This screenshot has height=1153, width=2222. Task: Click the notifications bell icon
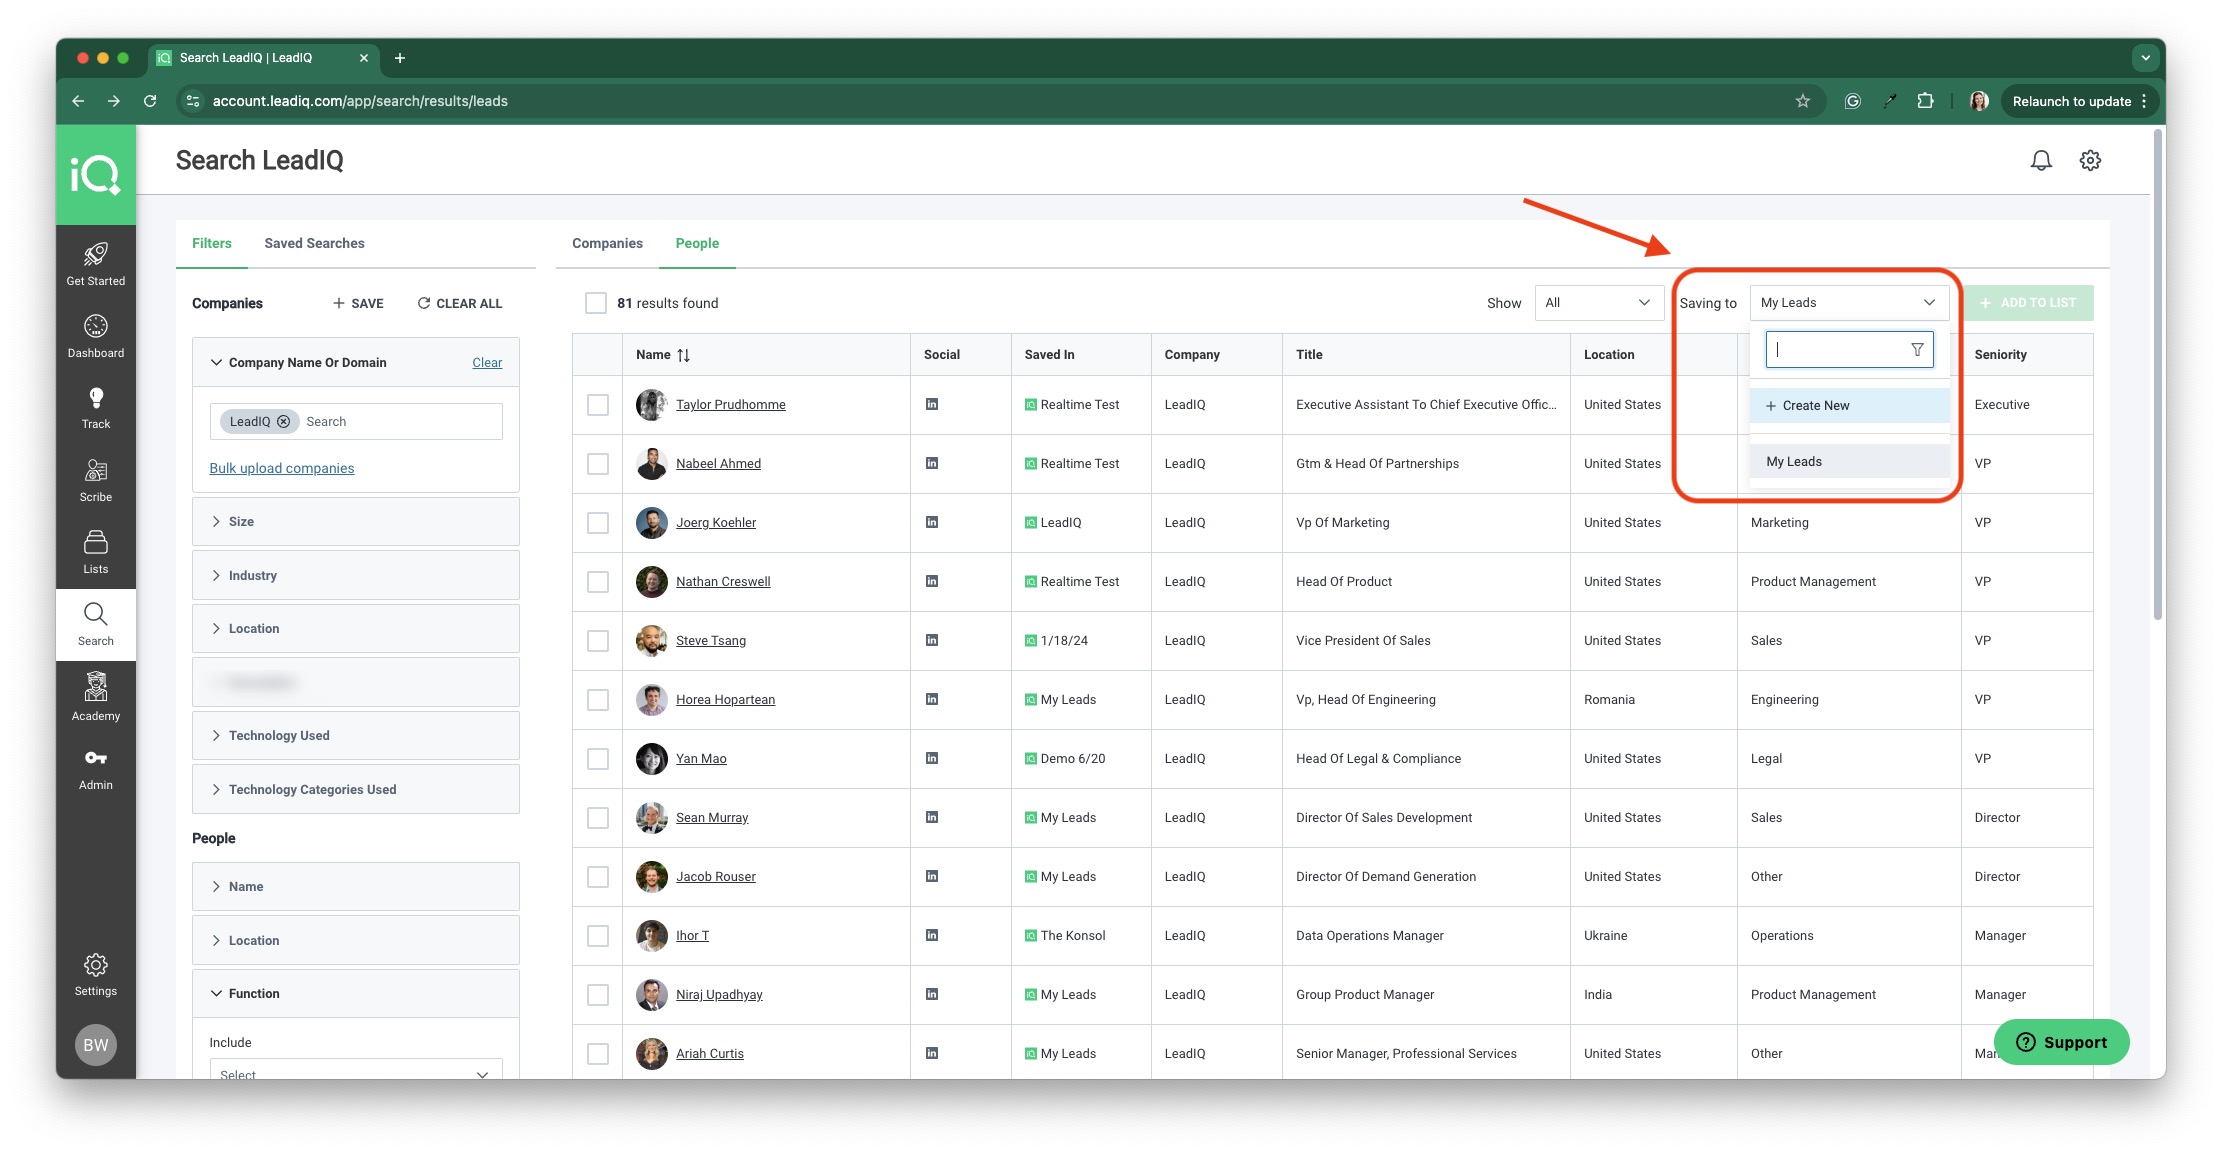coord(2041,160)
